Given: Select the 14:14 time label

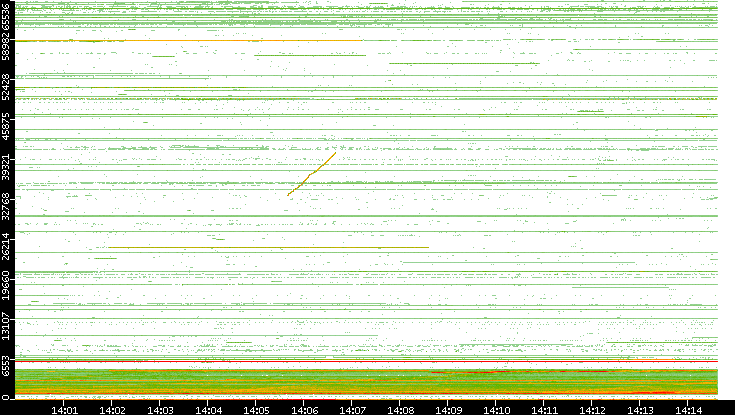Looking at the screenshot, I should click(x=688, y=409).
